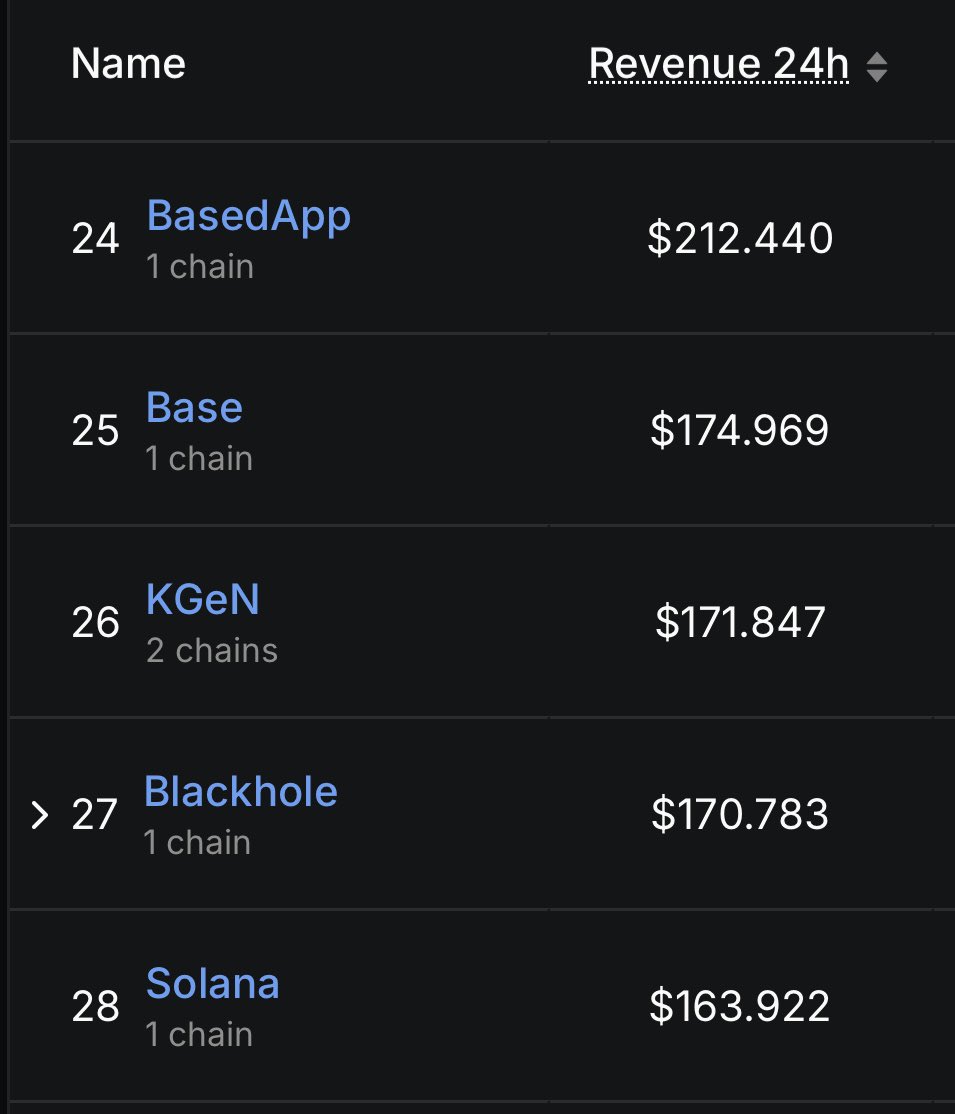Open the Blackhole link

[x=241, y=791]
